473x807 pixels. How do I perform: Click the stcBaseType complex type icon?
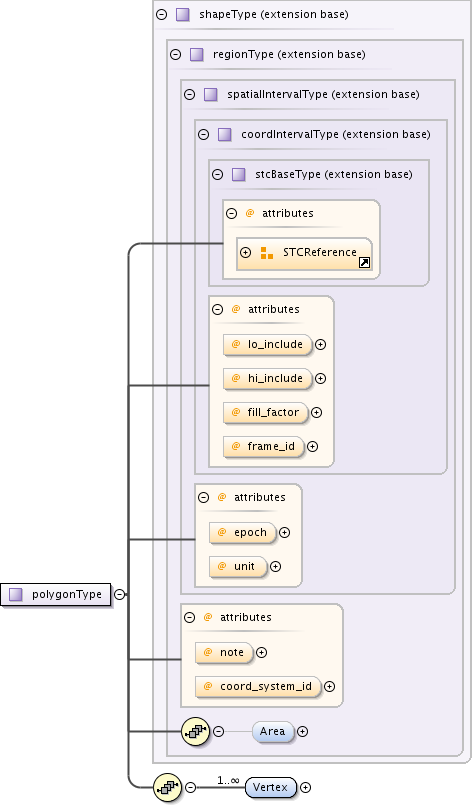(x=238, y=174)
